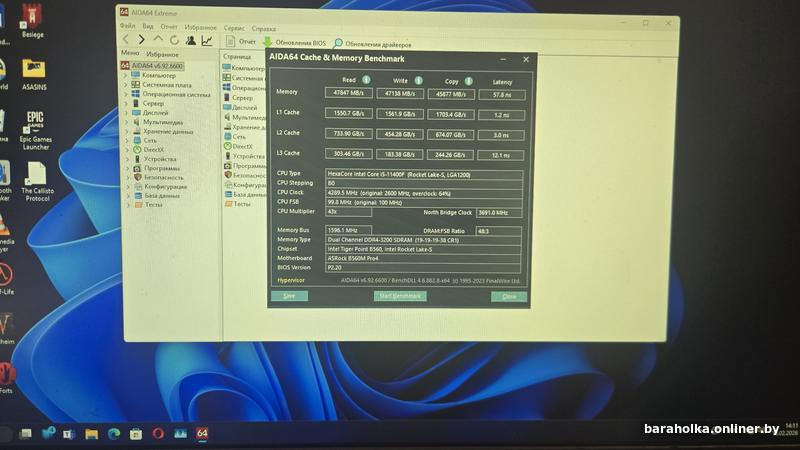Expand the Системная плата tree node
The width and height of the screenshot is (800, 450).
(126, 85)
